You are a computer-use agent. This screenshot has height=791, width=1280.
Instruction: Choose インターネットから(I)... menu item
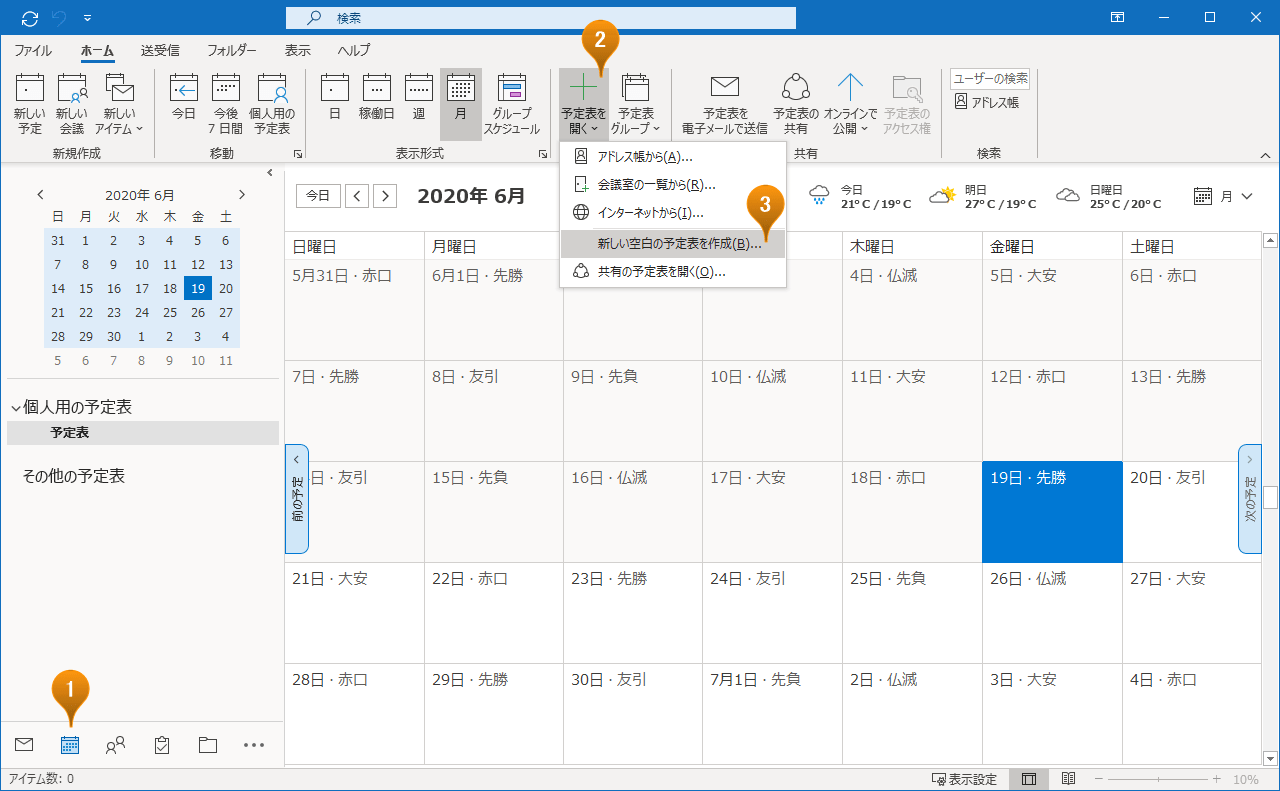click(673, 213)
